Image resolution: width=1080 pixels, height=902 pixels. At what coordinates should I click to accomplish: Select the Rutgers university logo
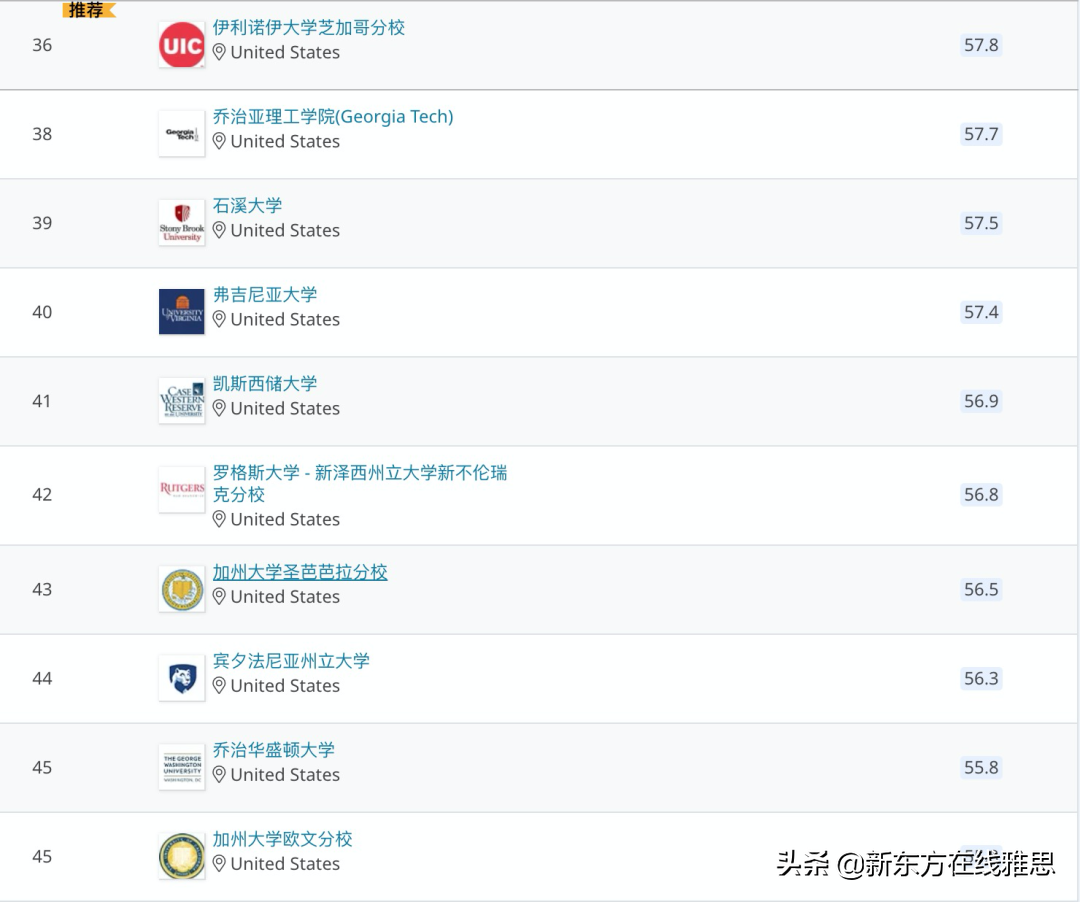coord(180,489)
